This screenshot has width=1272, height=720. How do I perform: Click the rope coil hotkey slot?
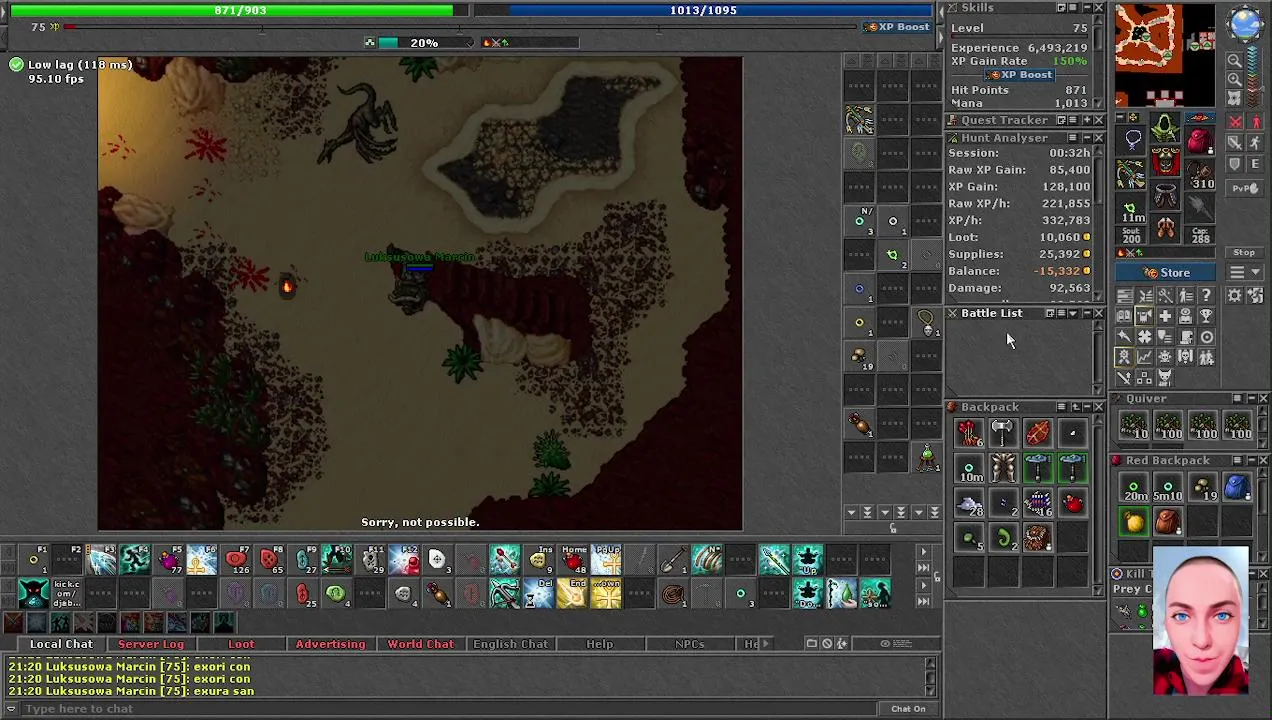(672, 594)
